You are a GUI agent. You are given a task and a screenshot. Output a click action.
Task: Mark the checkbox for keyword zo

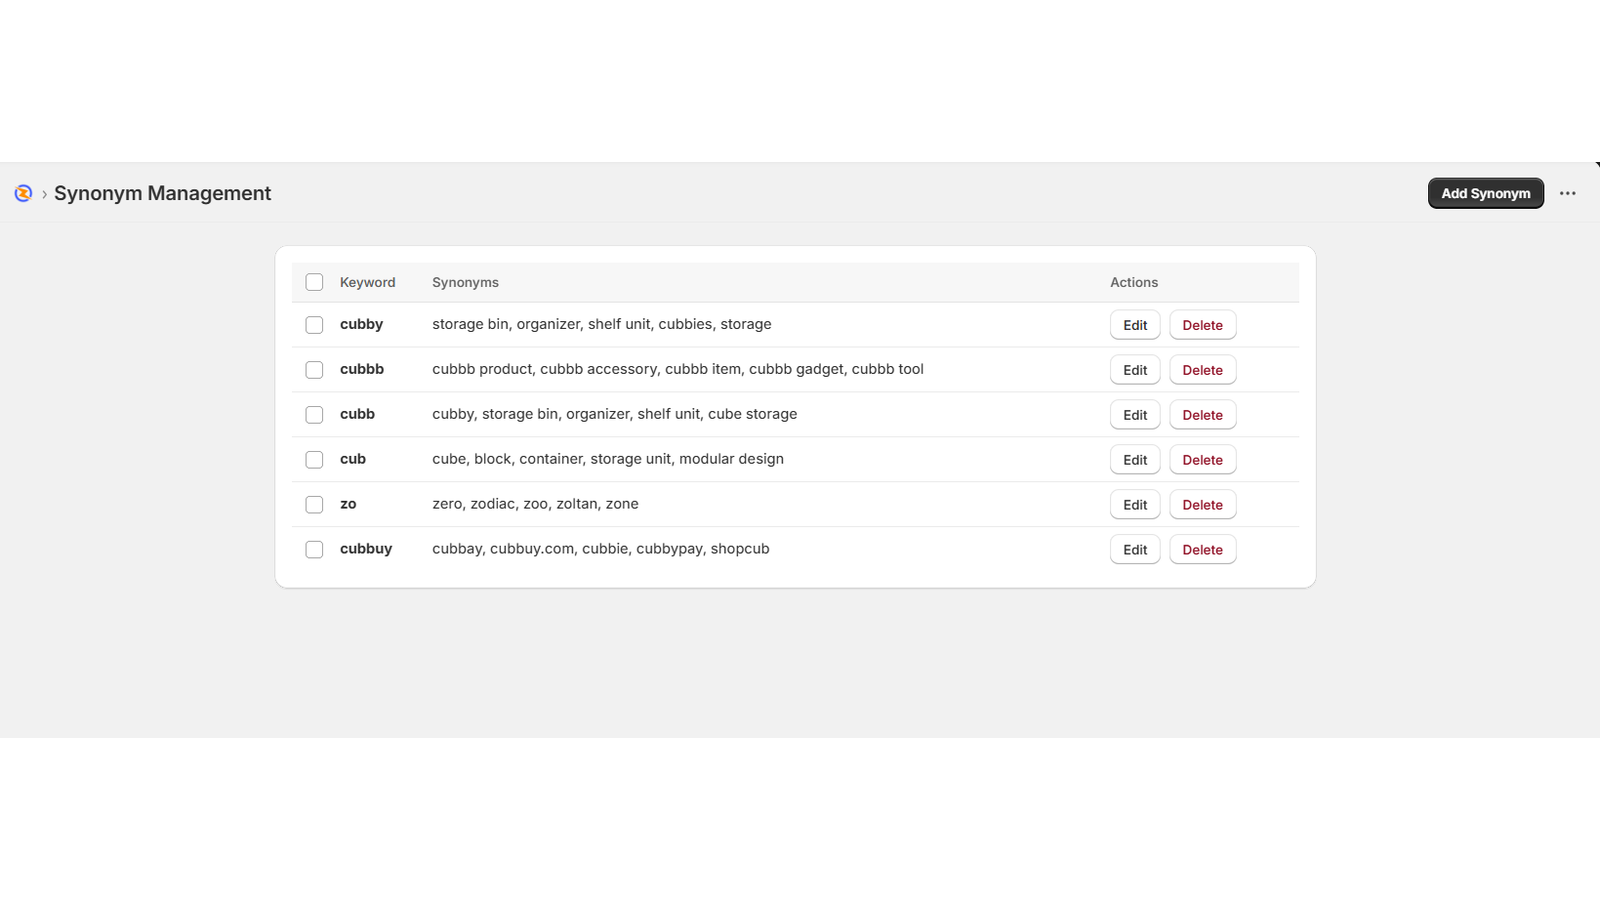(314, 505)
